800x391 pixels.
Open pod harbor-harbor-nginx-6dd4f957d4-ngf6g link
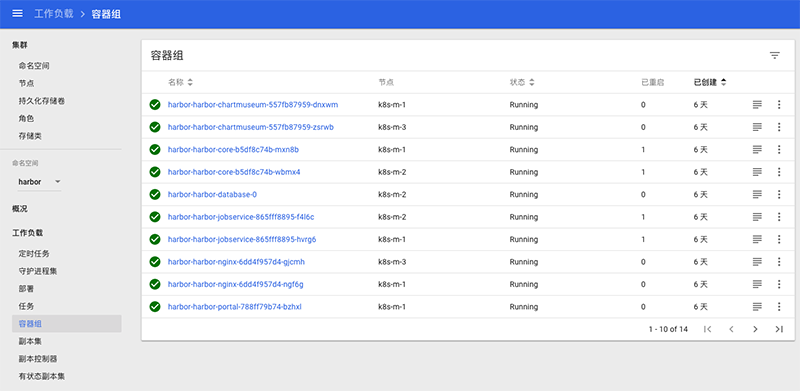pos(236,284)
